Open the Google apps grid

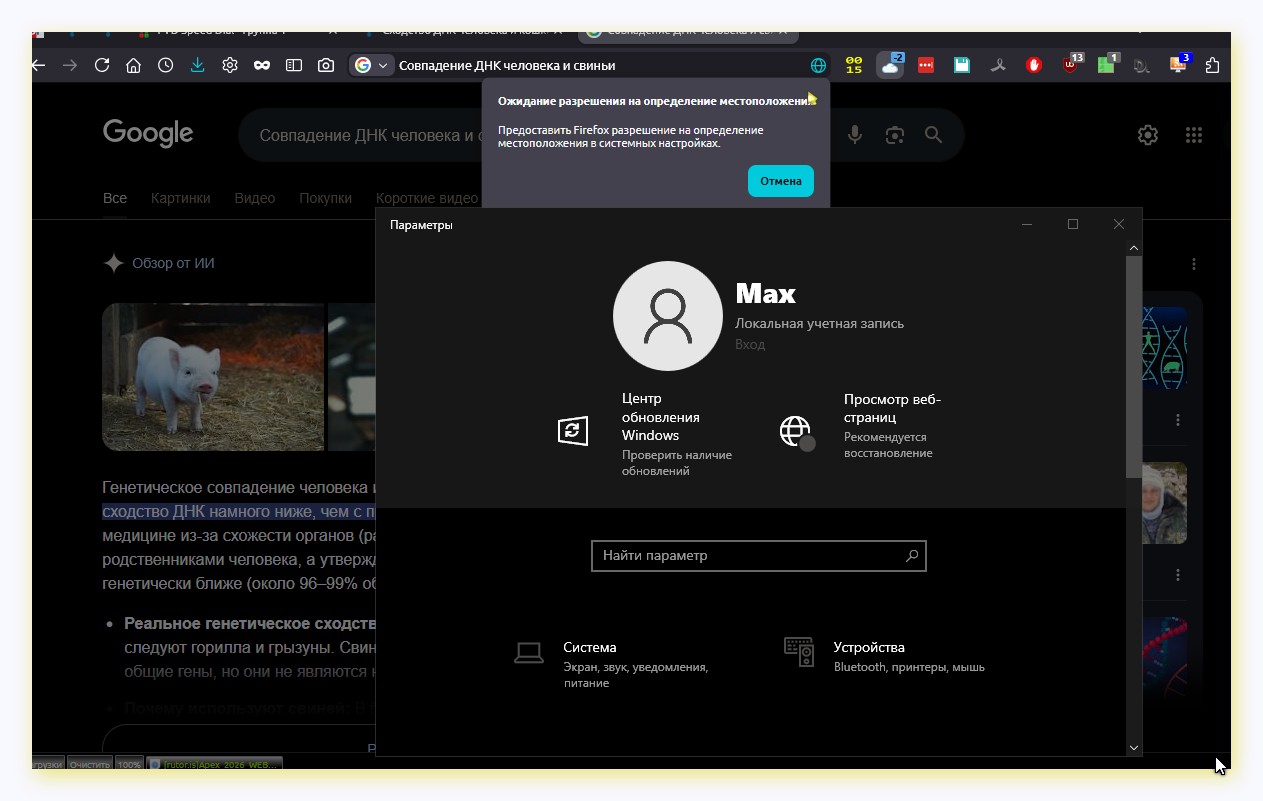[1193, 135]
